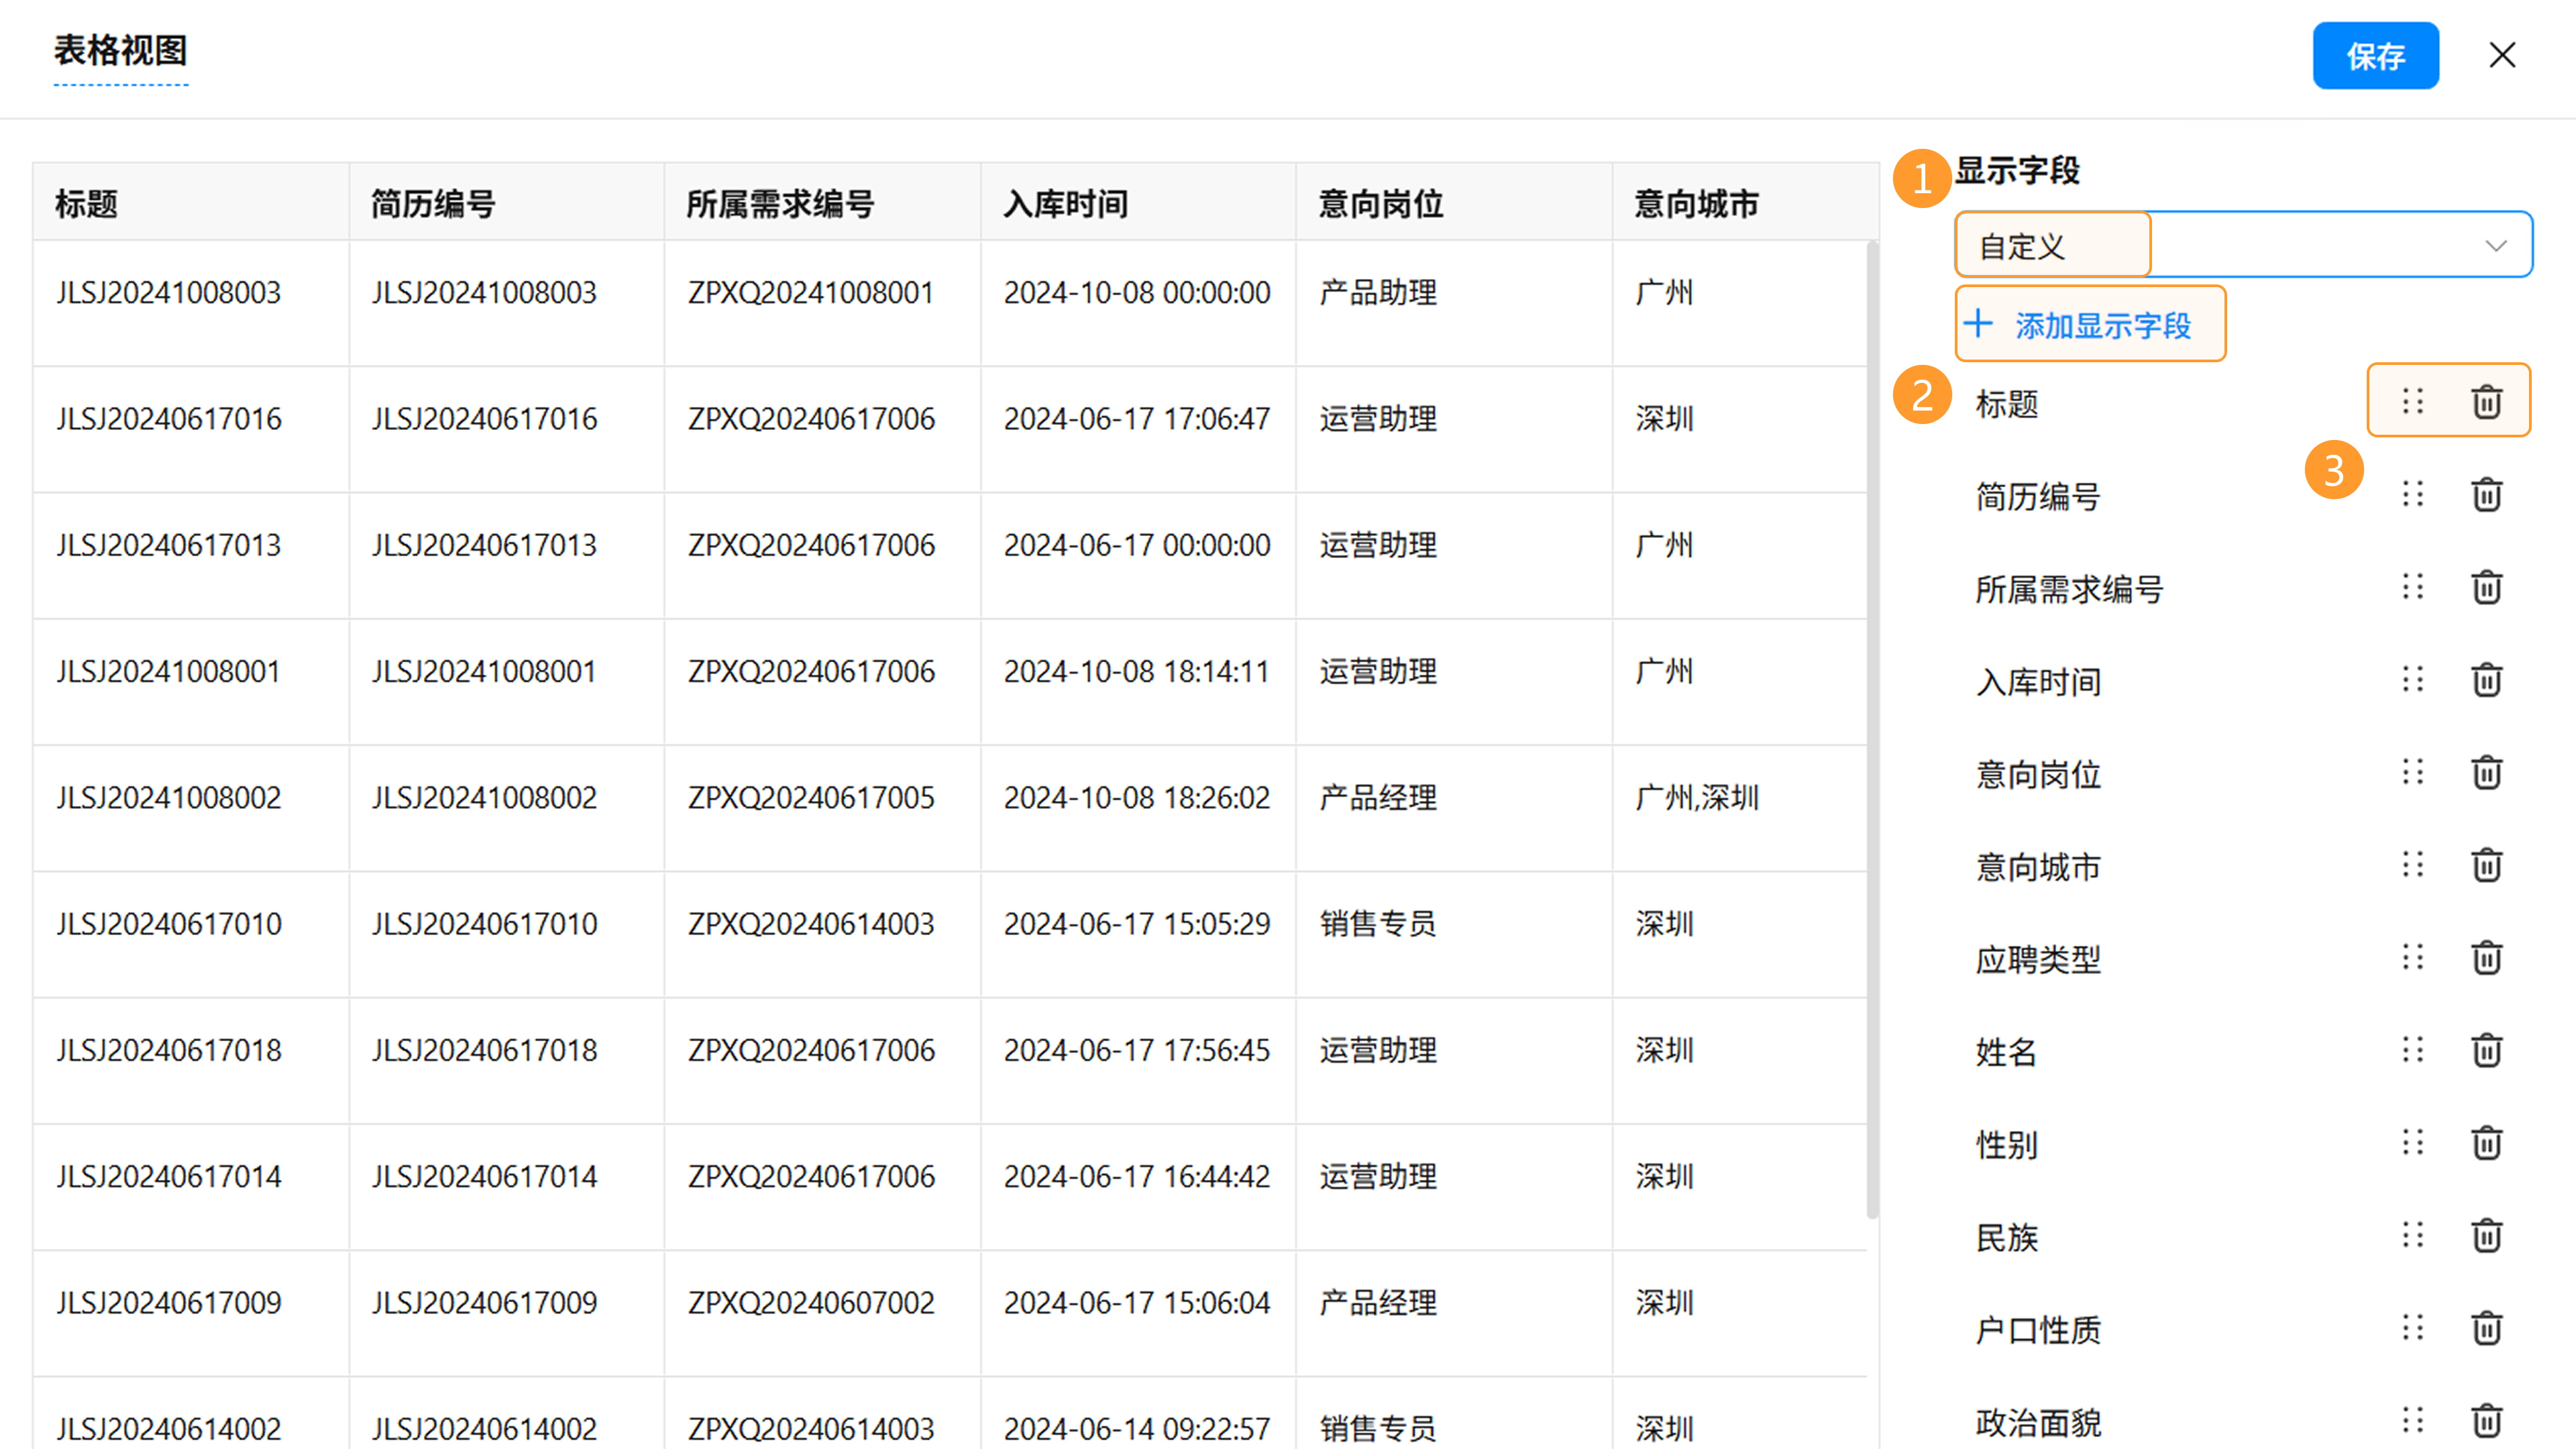Click 添加显示字段 to add a field
This screenshot has height=1449, width=2576.
2089,324
